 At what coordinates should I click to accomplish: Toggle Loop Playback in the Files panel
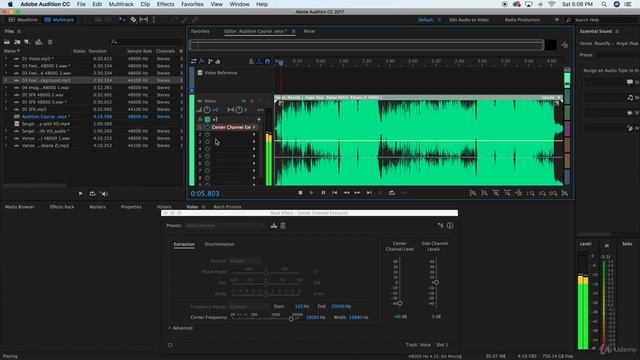click(x=92, y=193)
